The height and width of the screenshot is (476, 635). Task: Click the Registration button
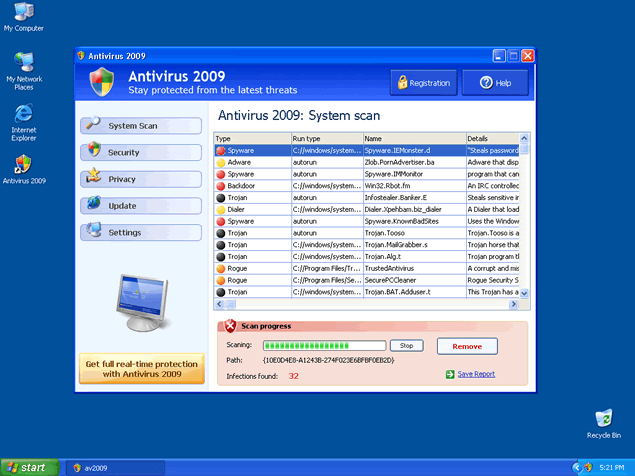coord(424,83)
